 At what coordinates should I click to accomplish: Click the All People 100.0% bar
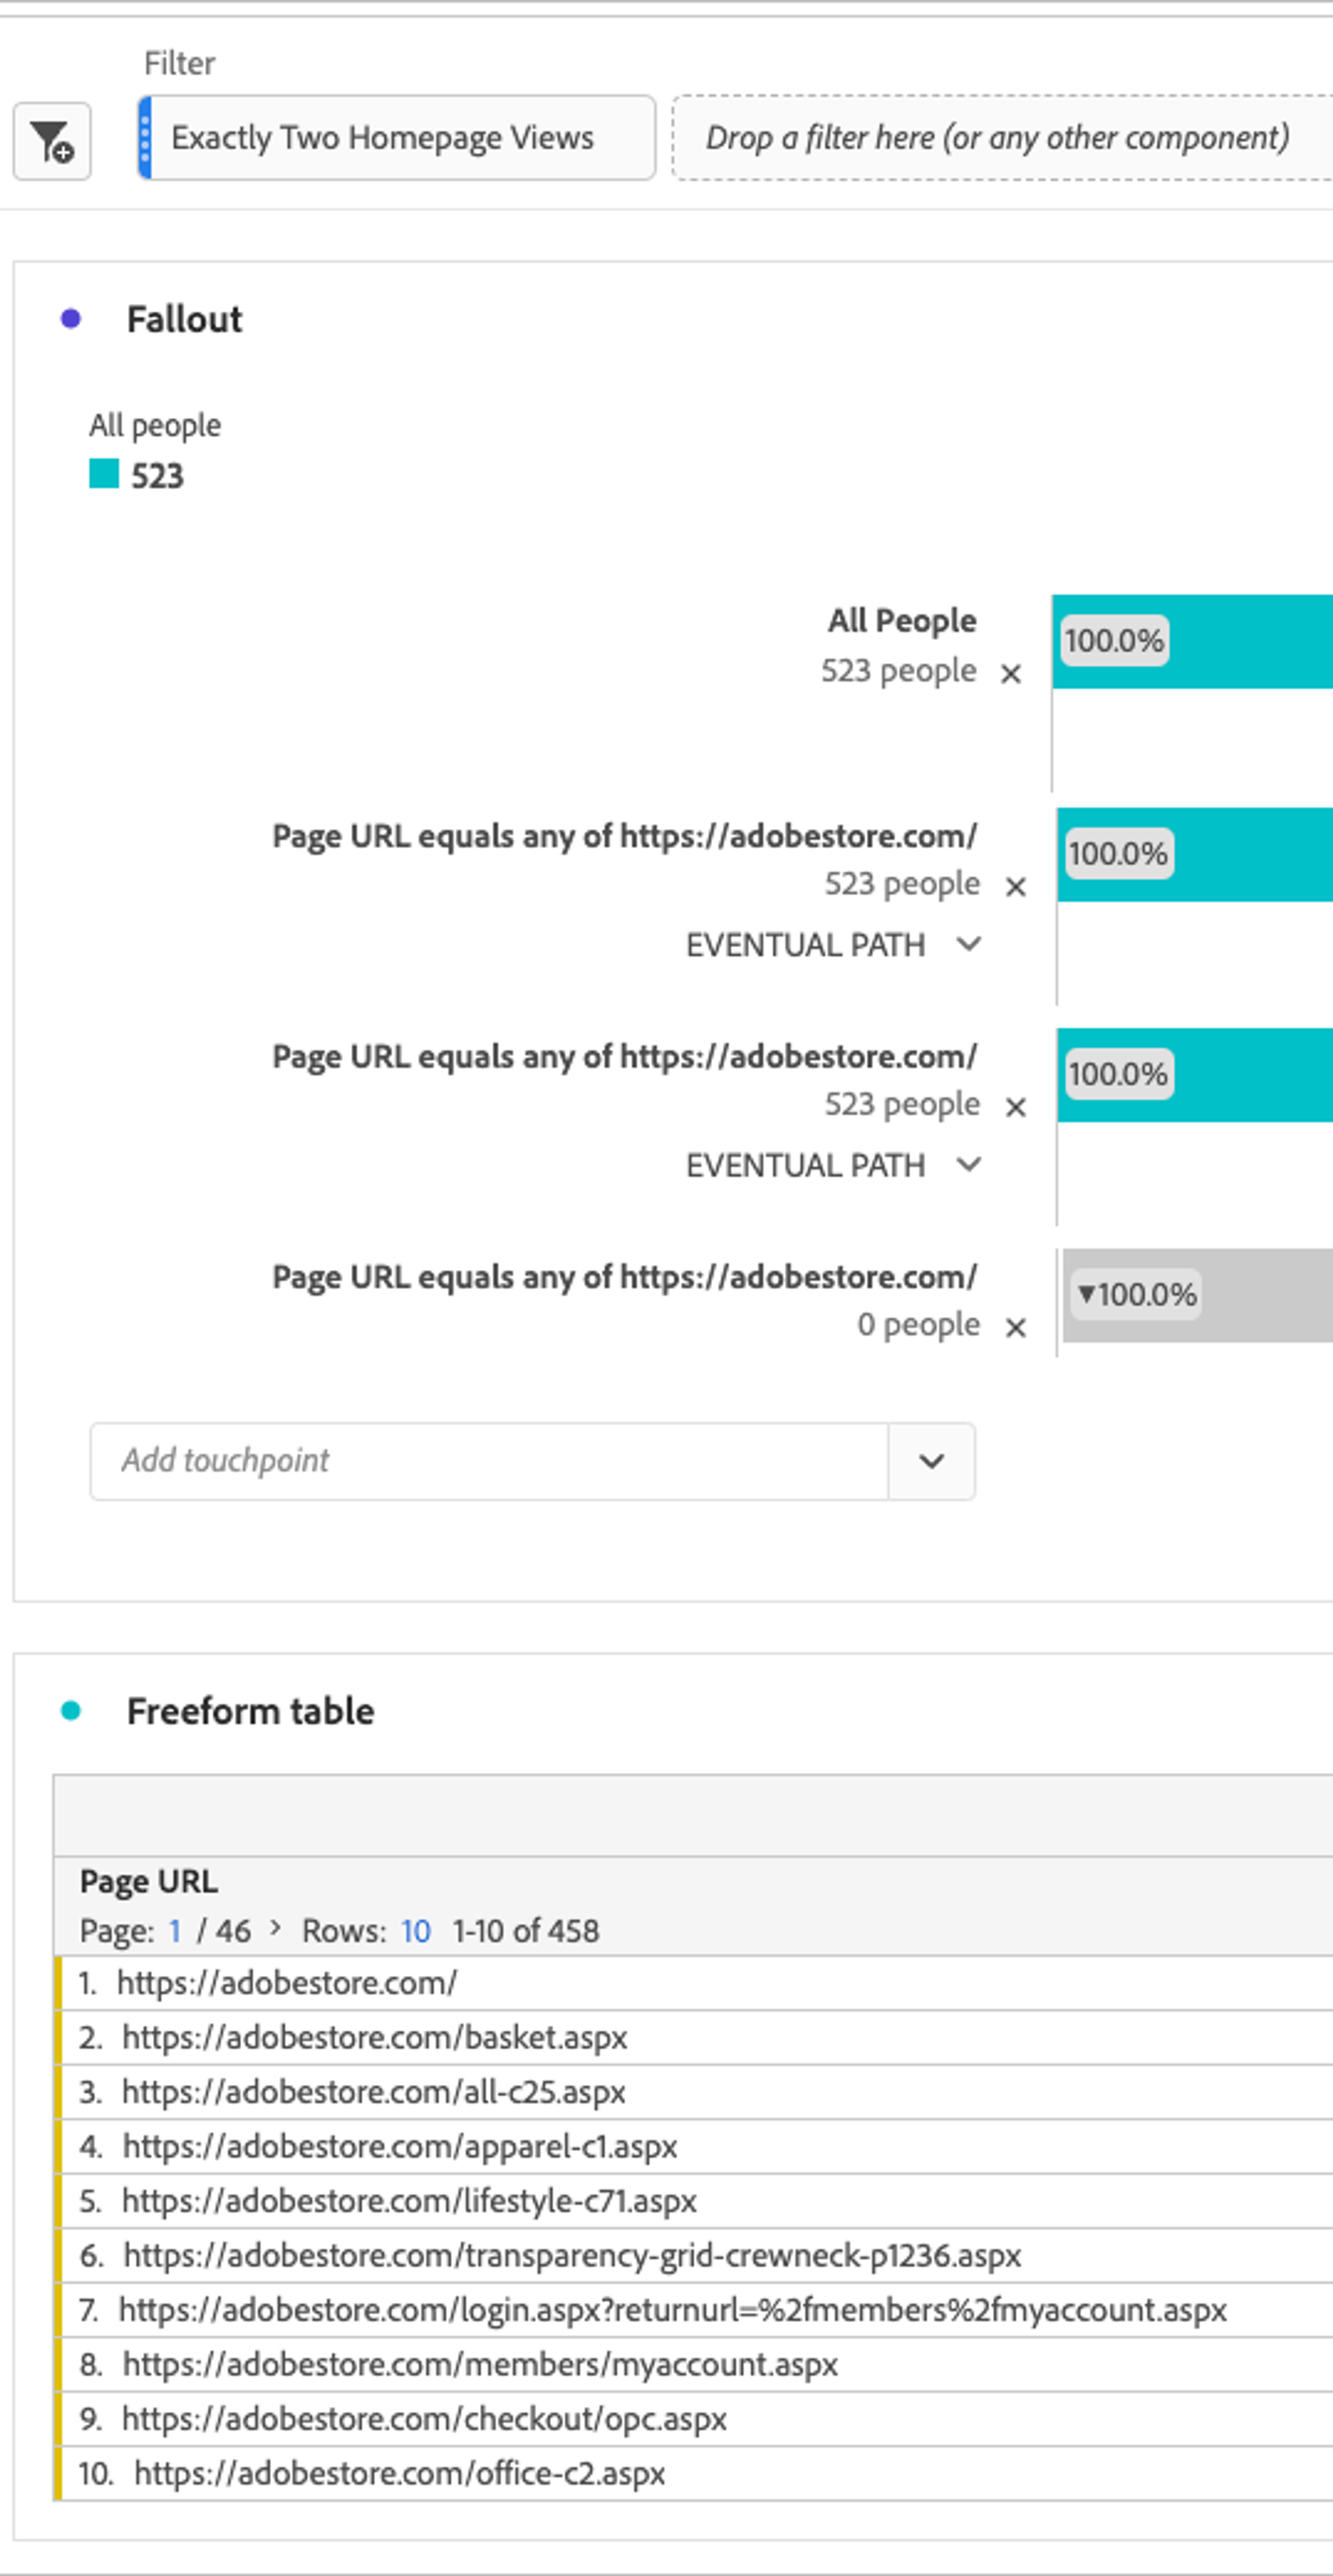point(1193,641)
